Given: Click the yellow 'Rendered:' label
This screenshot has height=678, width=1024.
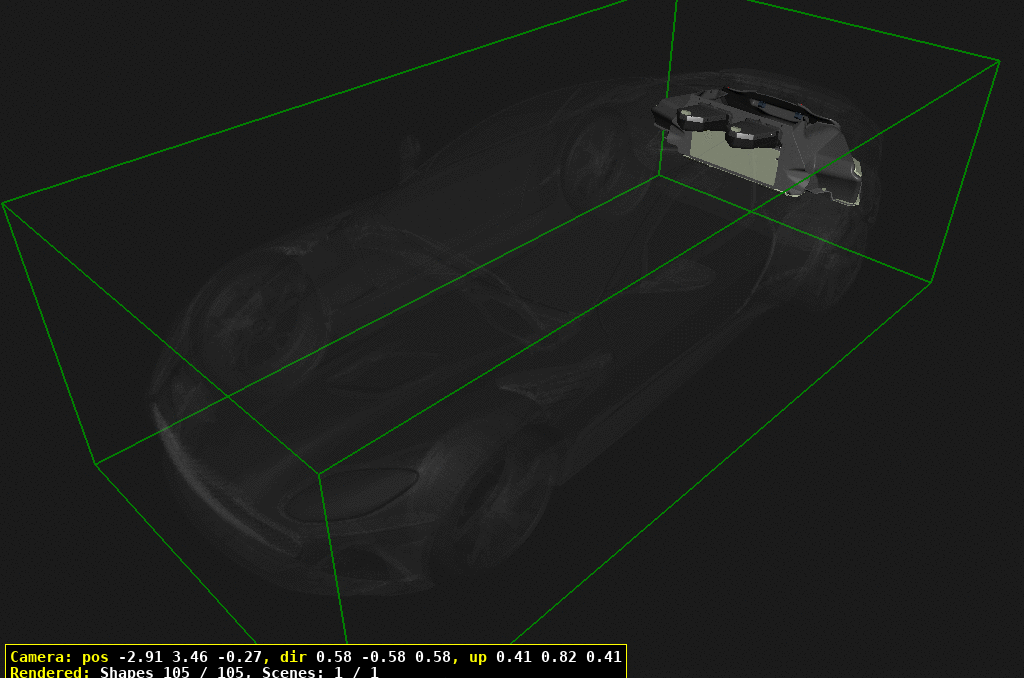Looking at the screenshot, I should [50, 673].
